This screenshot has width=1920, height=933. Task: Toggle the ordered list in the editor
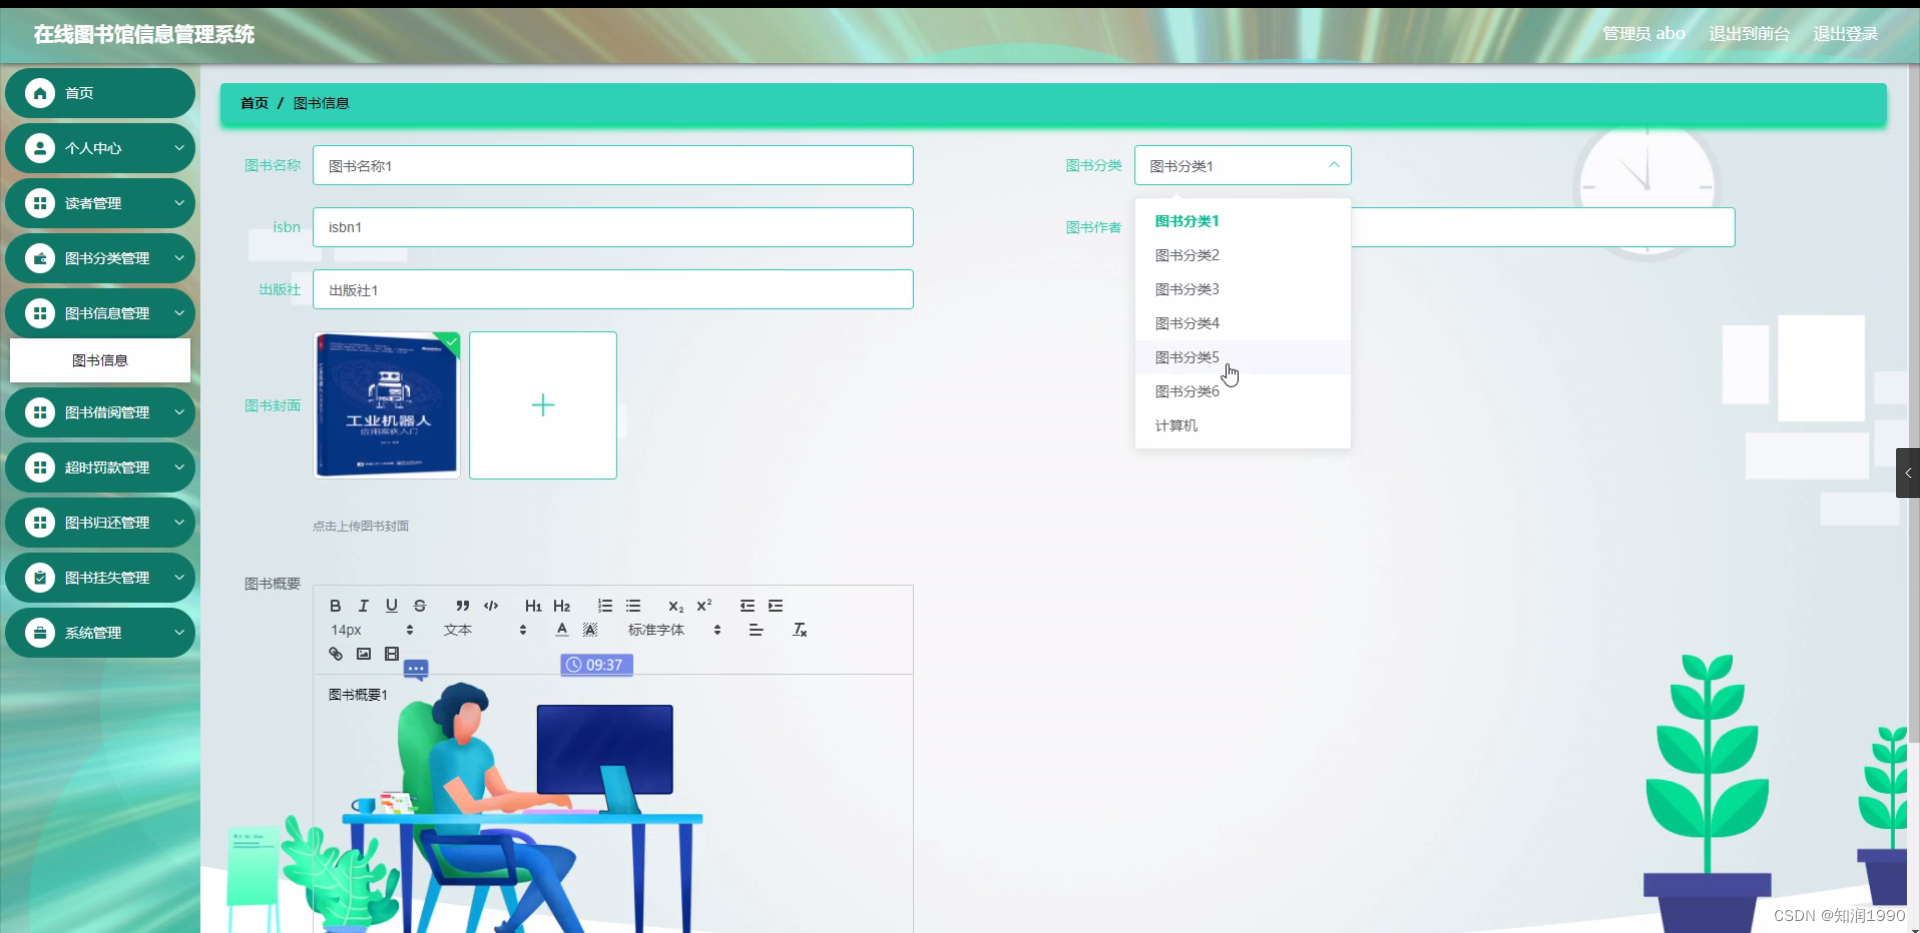pos(604,605)
